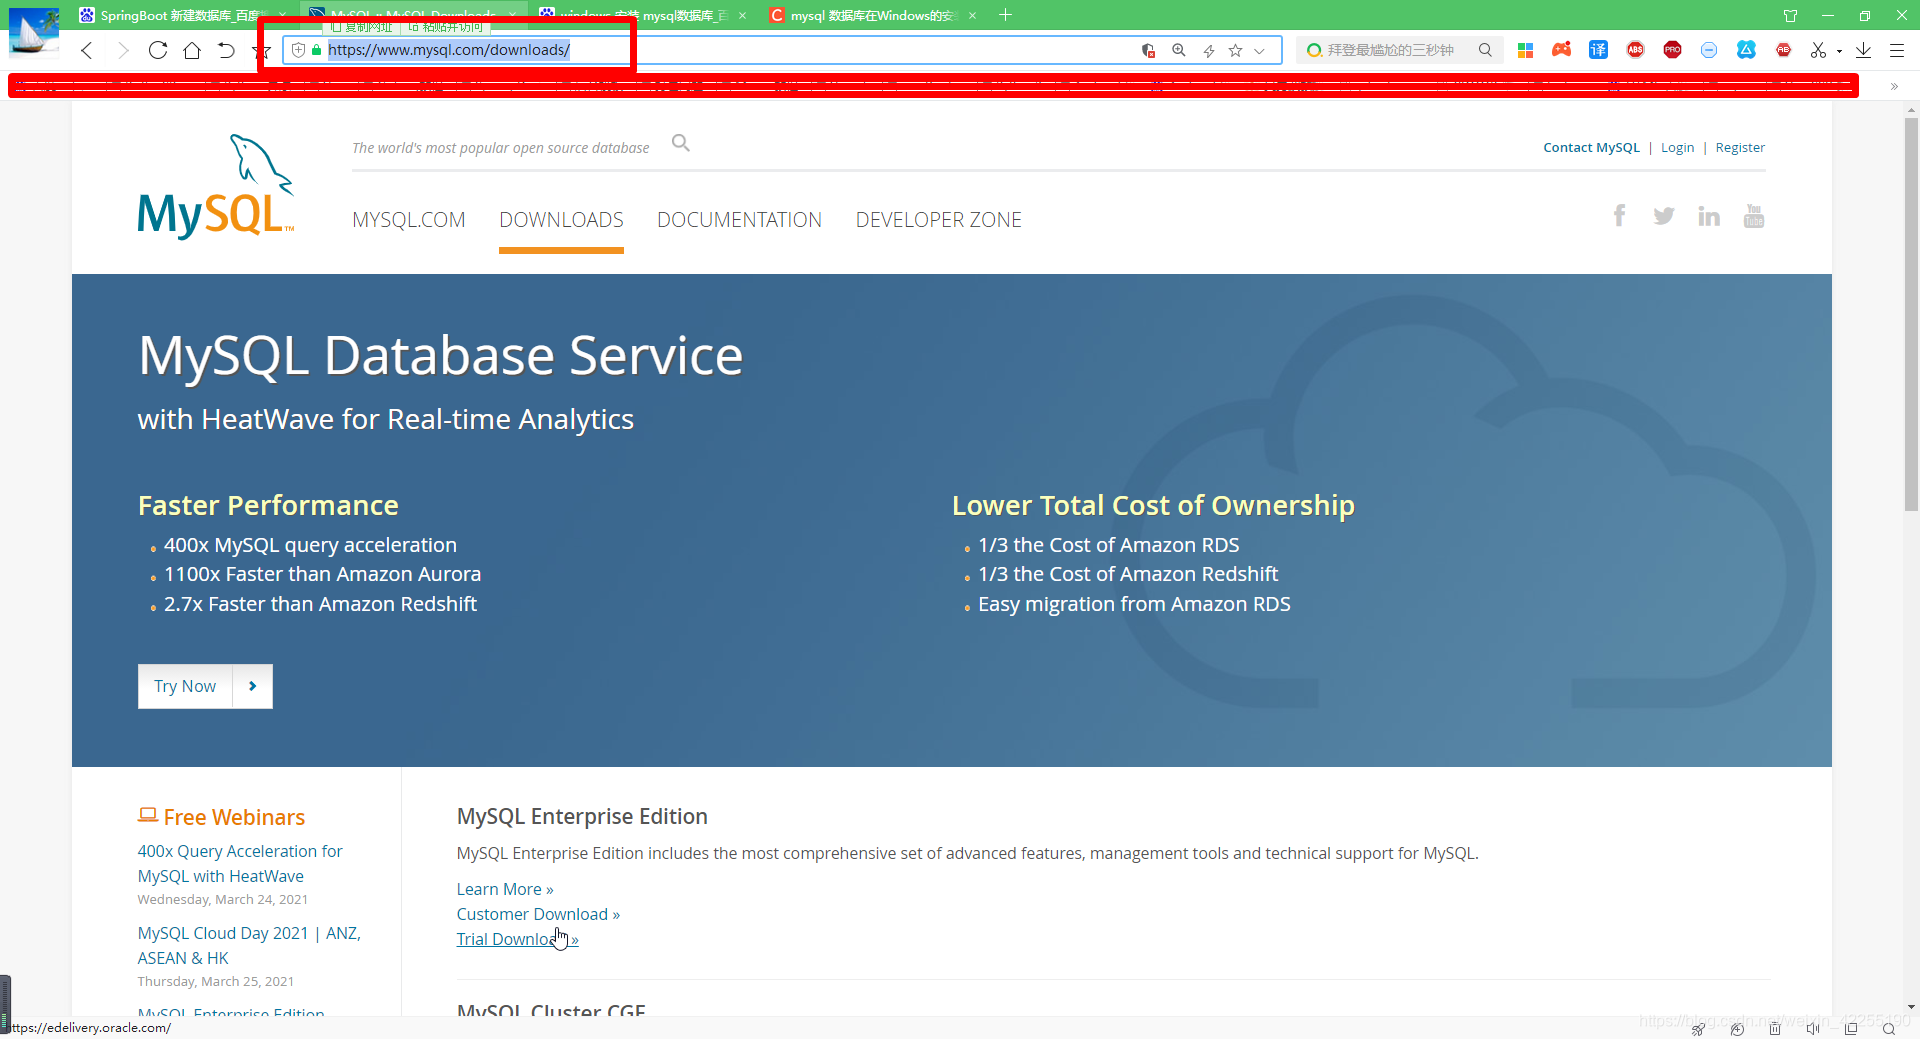Open the DOCUMENTATION nav item
Screen dimensions: 1920x1039
point(739,220)
